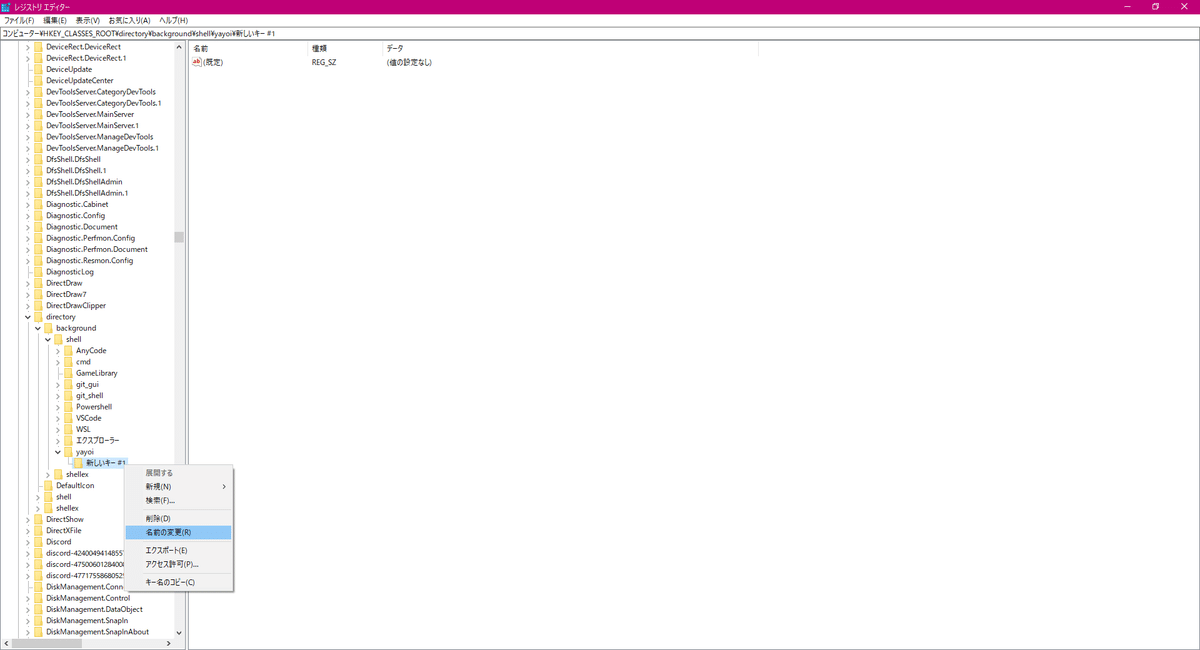Click the DeviceUpdateCenter folder icon
Viewport: 1200px width, 650px height.
point(38,80)
